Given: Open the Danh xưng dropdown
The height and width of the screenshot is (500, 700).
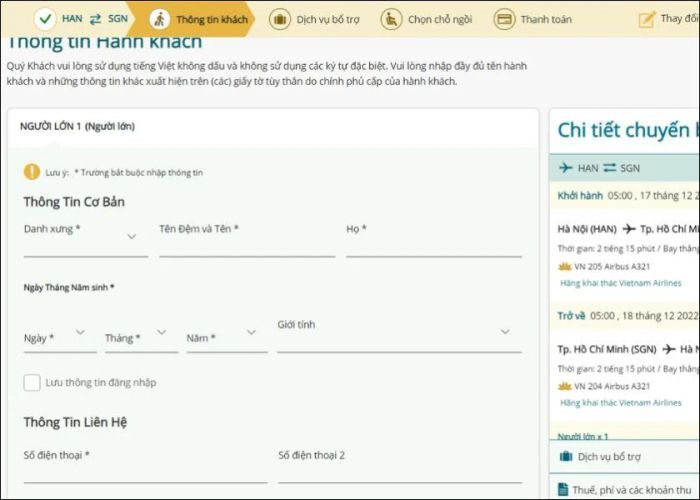Looking at the screenshot, I should (86, 239).
